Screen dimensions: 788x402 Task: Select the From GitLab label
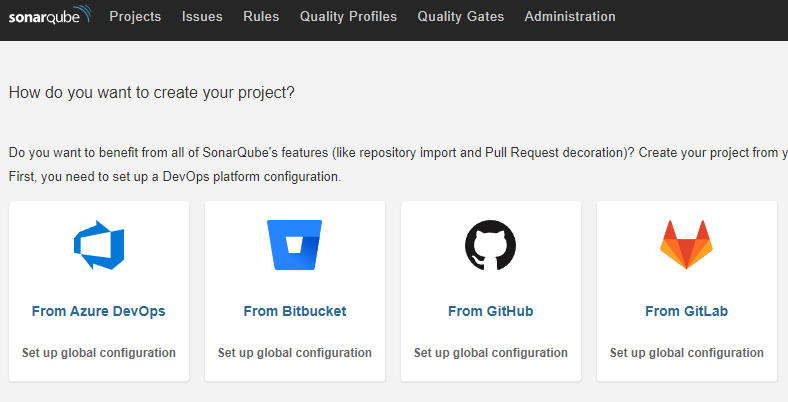click(686, 311)
